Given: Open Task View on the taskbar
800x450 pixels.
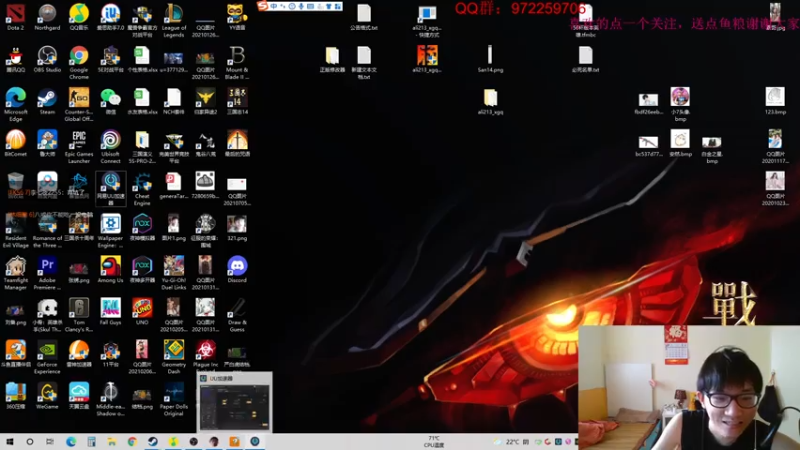Looking at the screenshot, I should click(x=50, y=442).
